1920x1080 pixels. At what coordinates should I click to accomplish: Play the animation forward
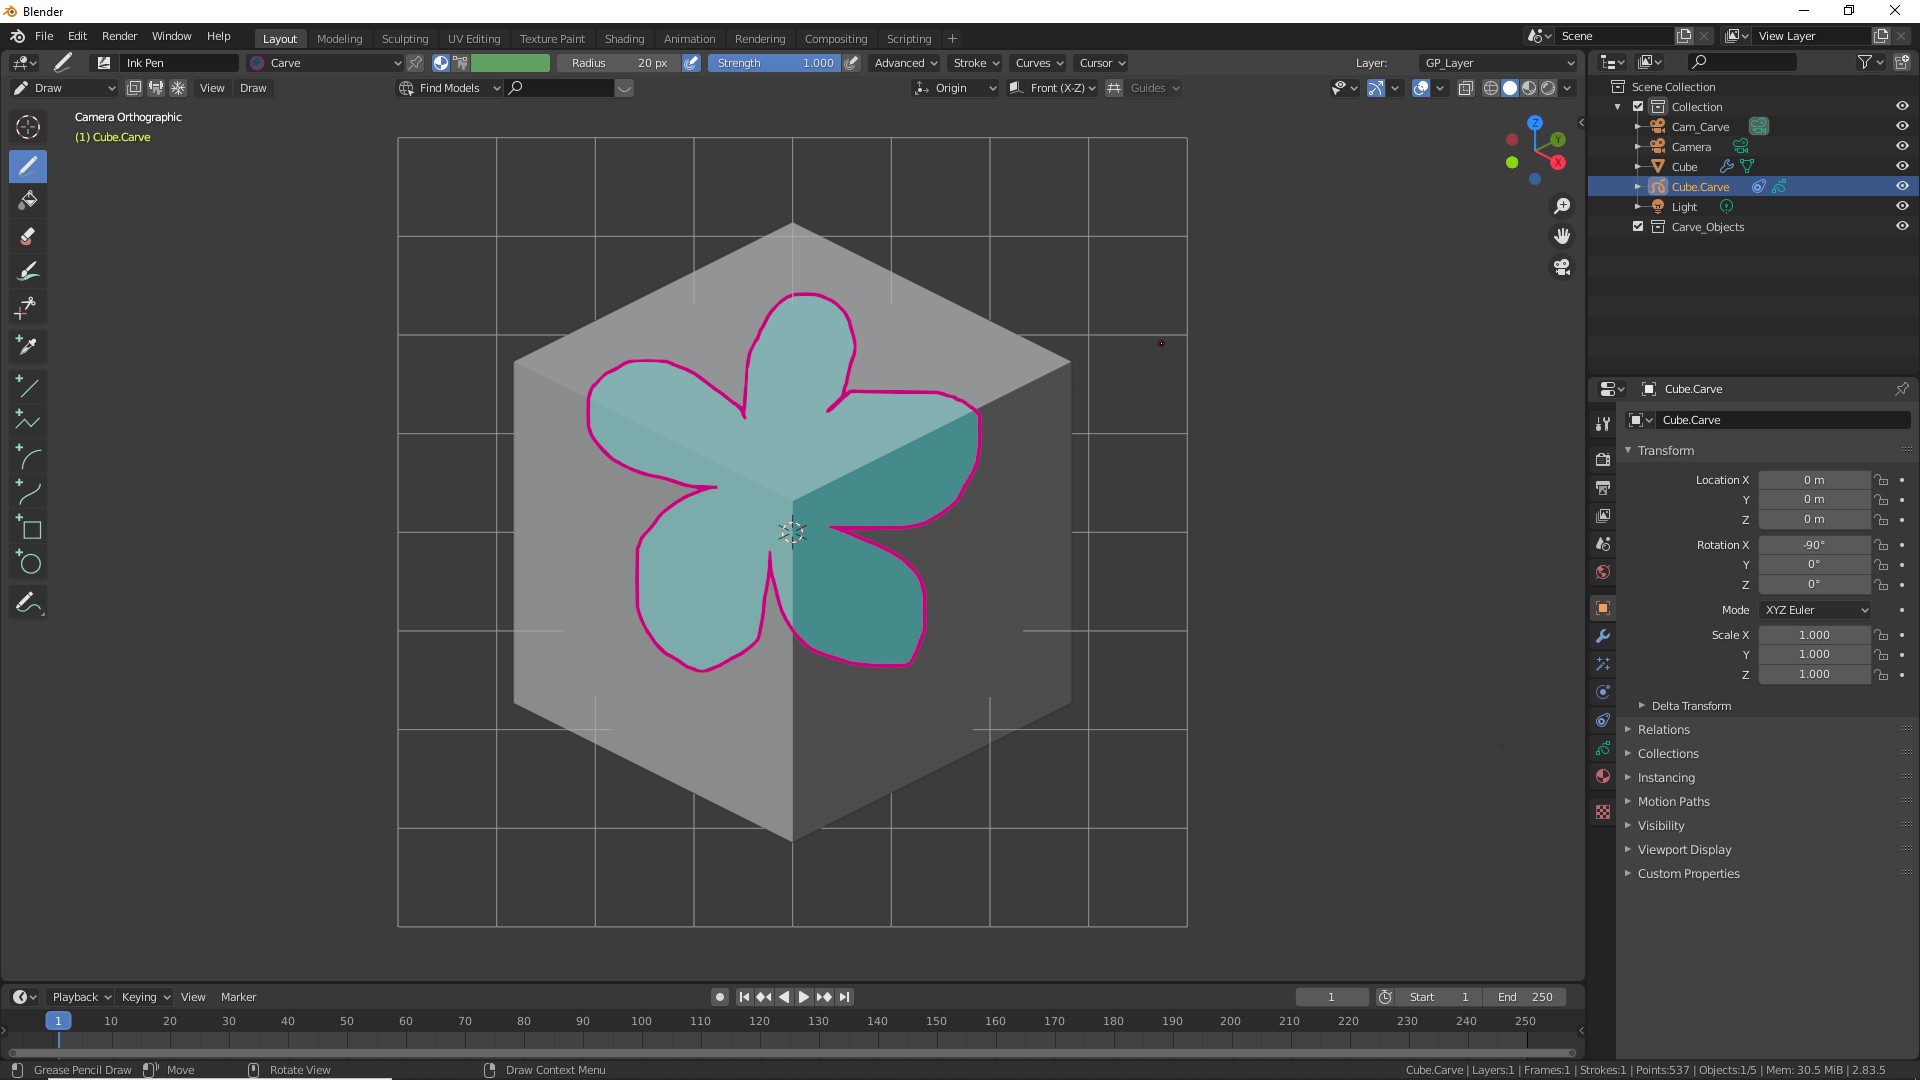pos(803,997)
